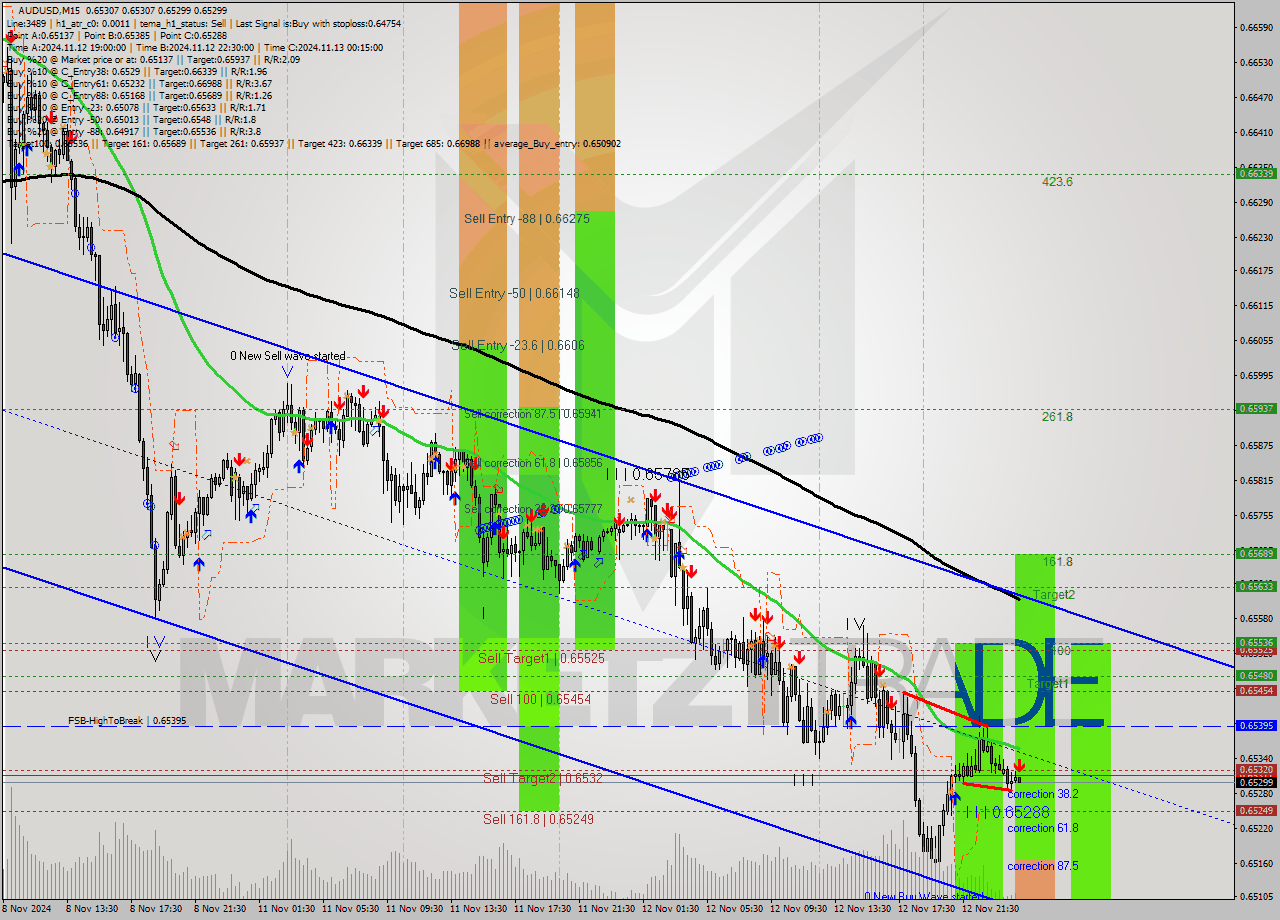Screen dimensions: 1280x920
Task: Click the blue 0.65395 price axis tag
Action: tap(1256, 726)
